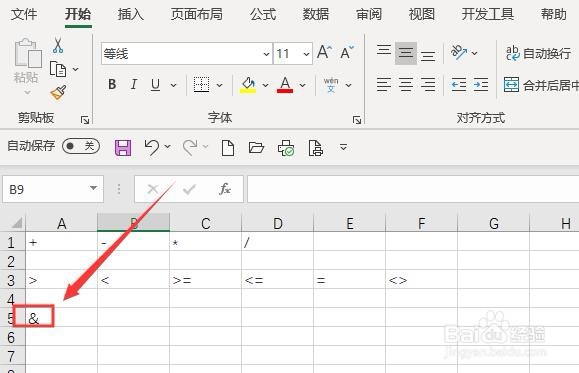Viewport: 579px width, 373px height.
Task: Align text to vertical middle
Action: point(406,53)
